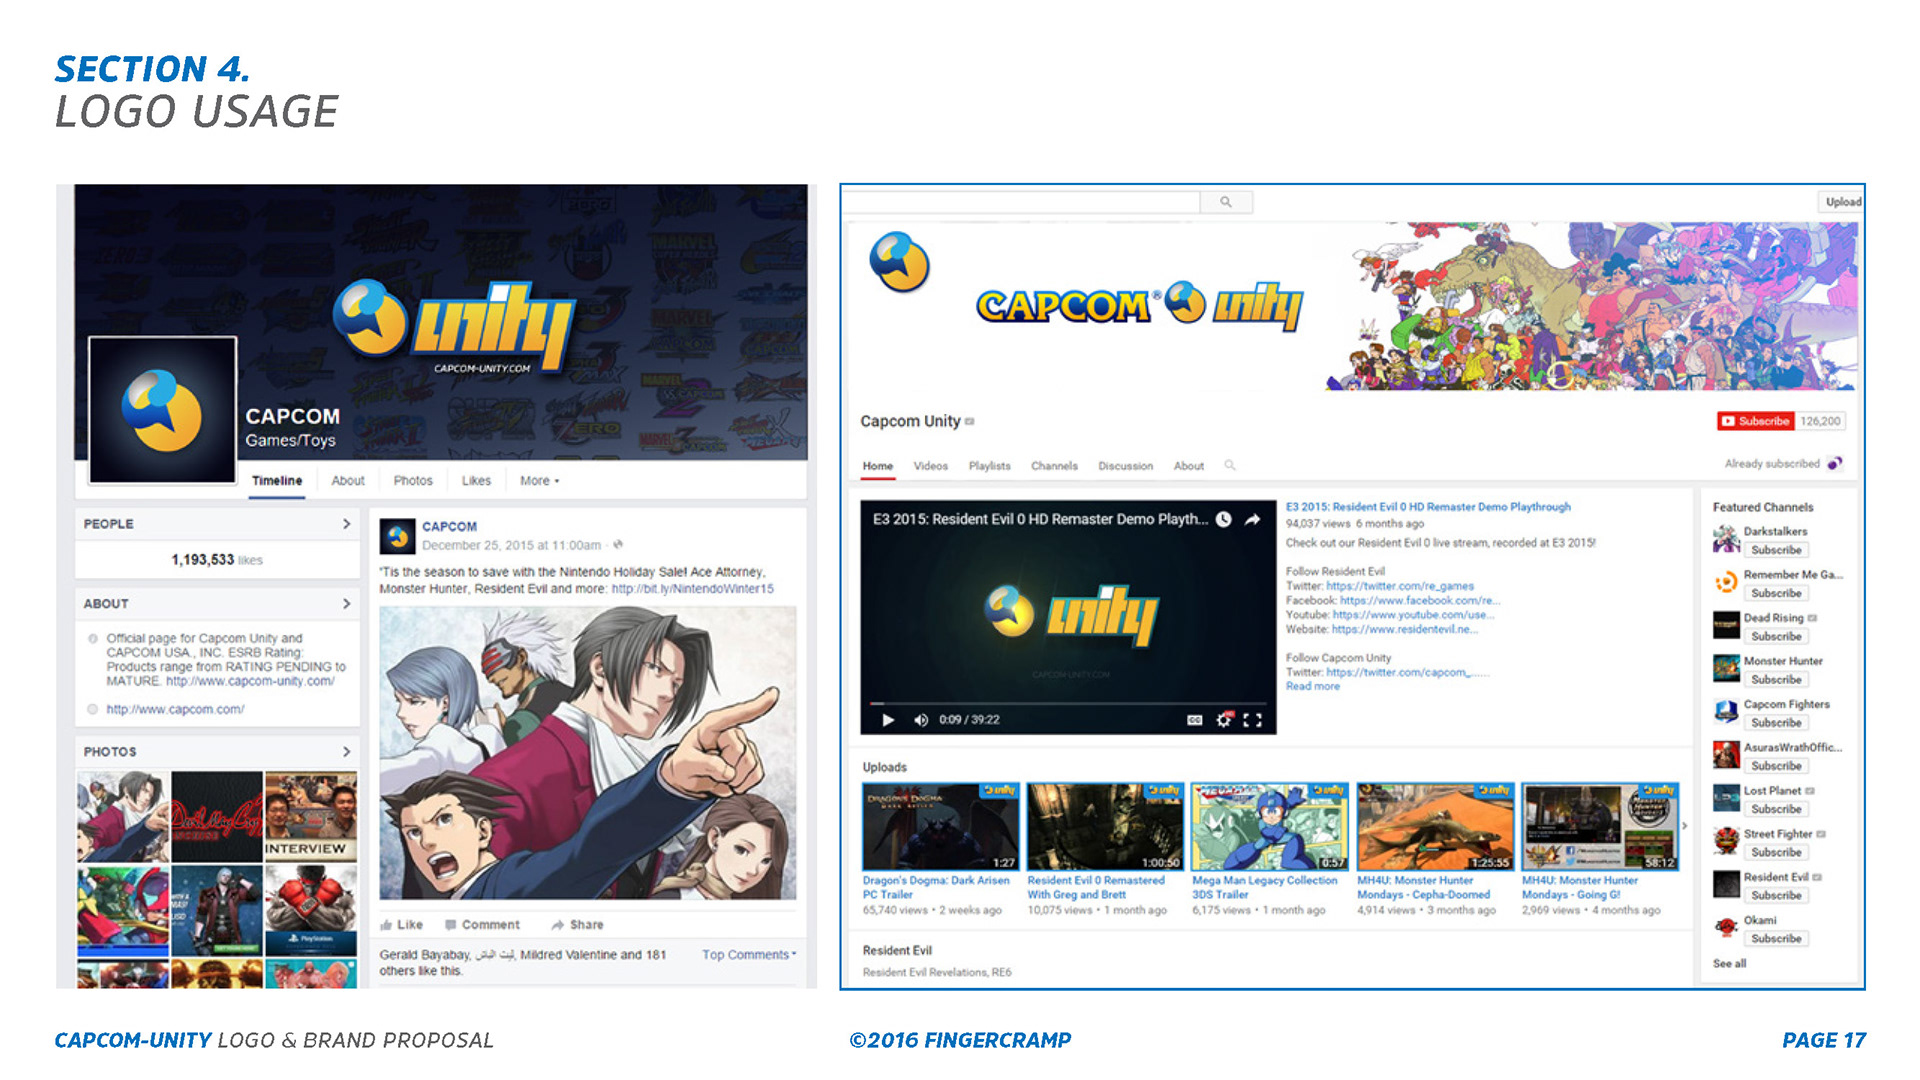Open Dragon's Dogma Dark Arisen thumbnail
The image size is (1920, 1080).
(941, 827)
